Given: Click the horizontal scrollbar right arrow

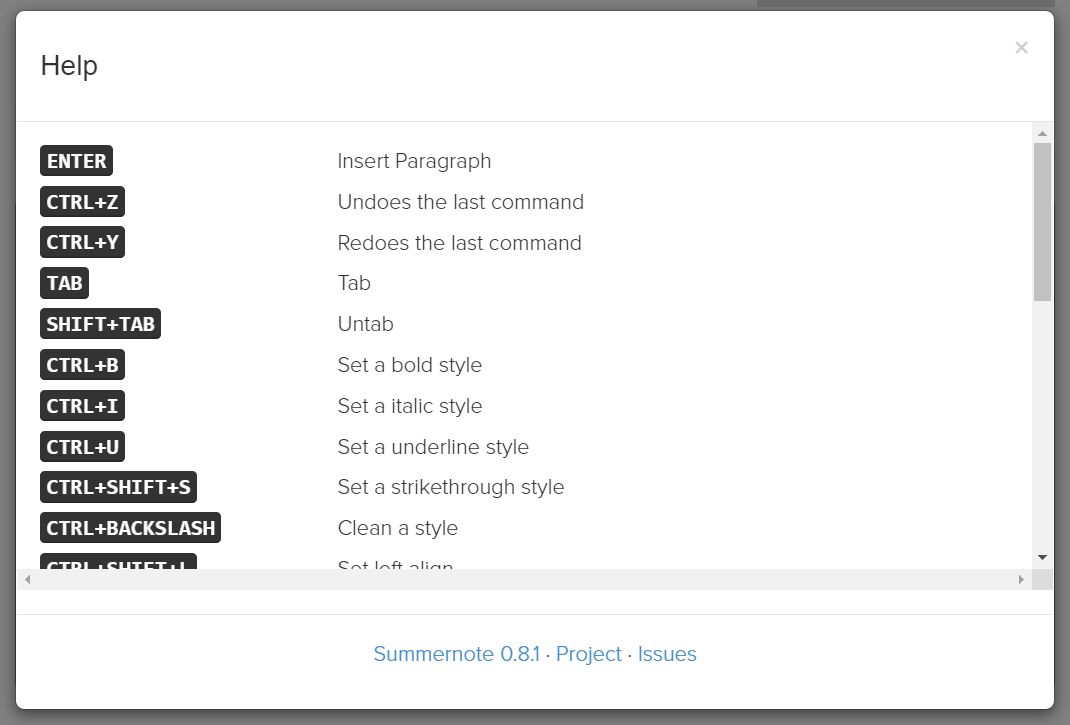Looking at the screenshot, I should (x=1021, y=580).
